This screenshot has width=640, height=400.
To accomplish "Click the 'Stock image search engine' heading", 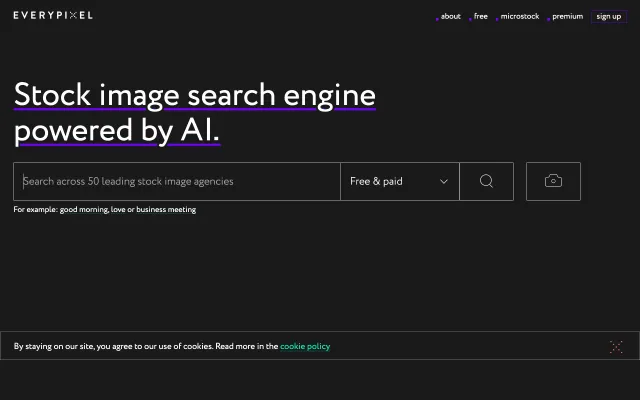I will (195, 95).
